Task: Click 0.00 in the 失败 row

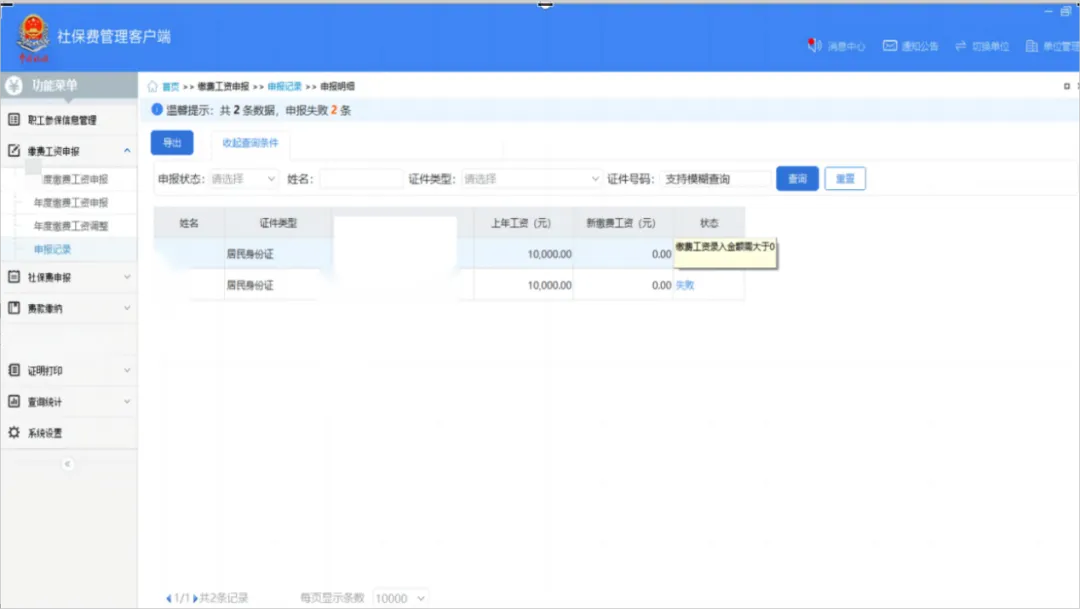Action: pos(661,285)
